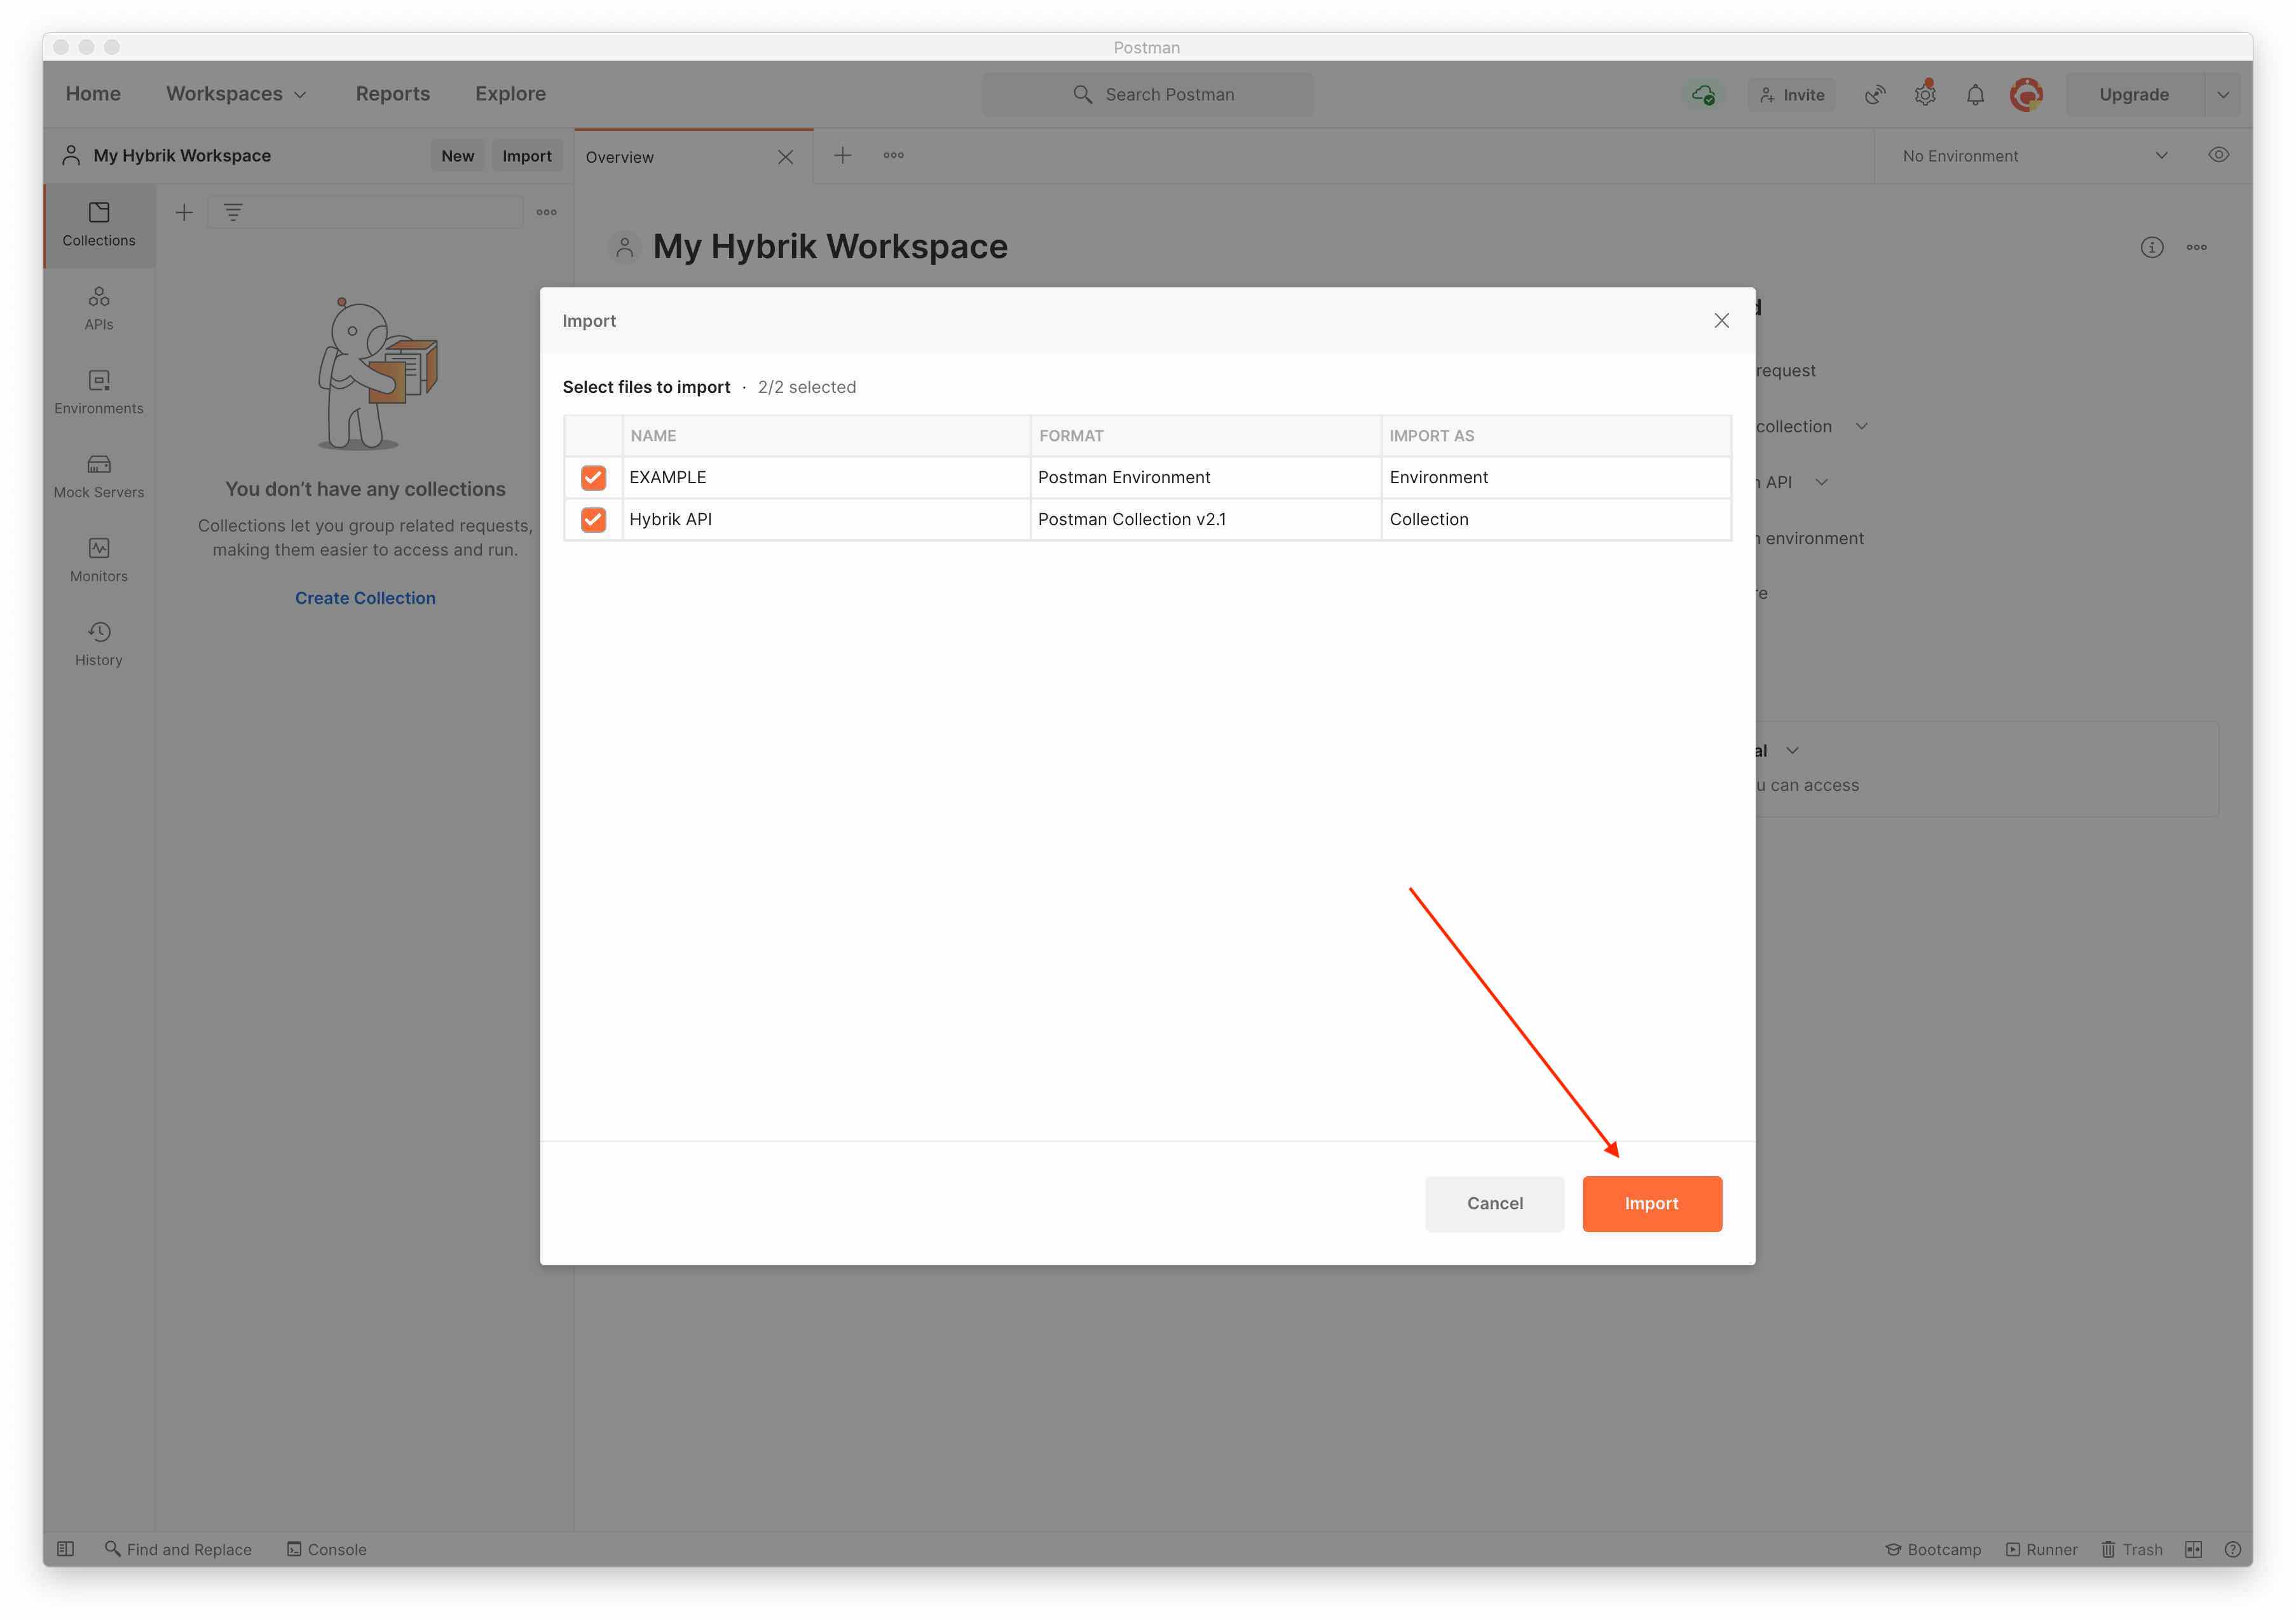The image size is (2296, 1620).
Task: Click the 'Postman Collection v2.1' format cell
Action: pos(1206,520)
